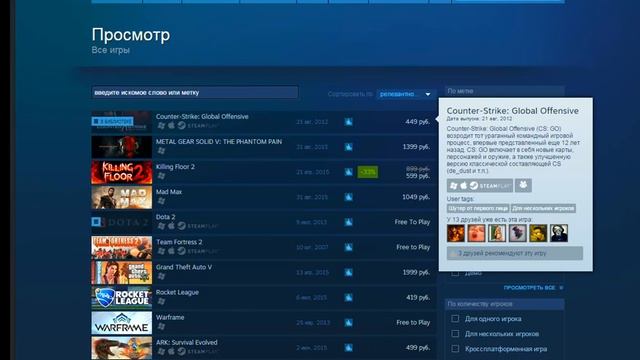640x360 pixels.
Task: Click Windows icon under Grand Theft Auto V
Action: [161, 276]
